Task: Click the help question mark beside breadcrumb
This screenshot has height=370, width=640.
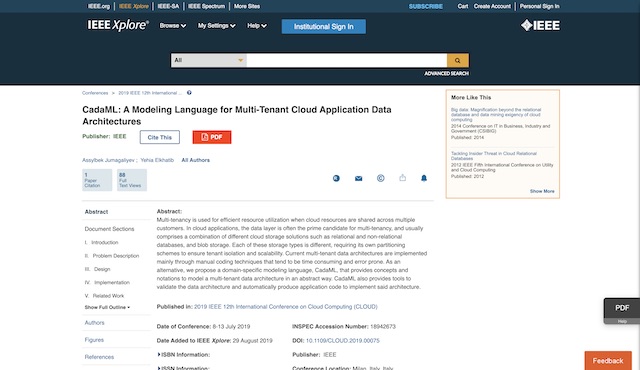Action: [x=189, y=93]
